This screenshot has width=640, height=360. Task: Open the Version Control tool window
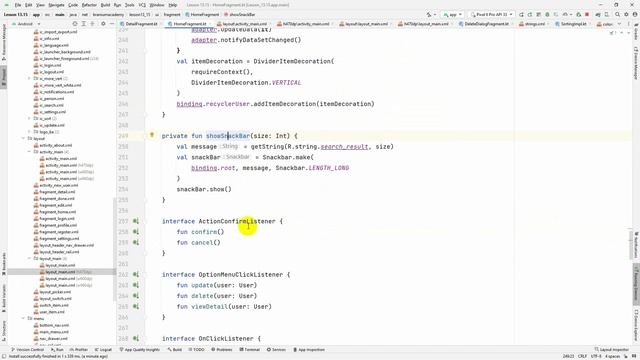pyautogui.click(x=27, y=350)
